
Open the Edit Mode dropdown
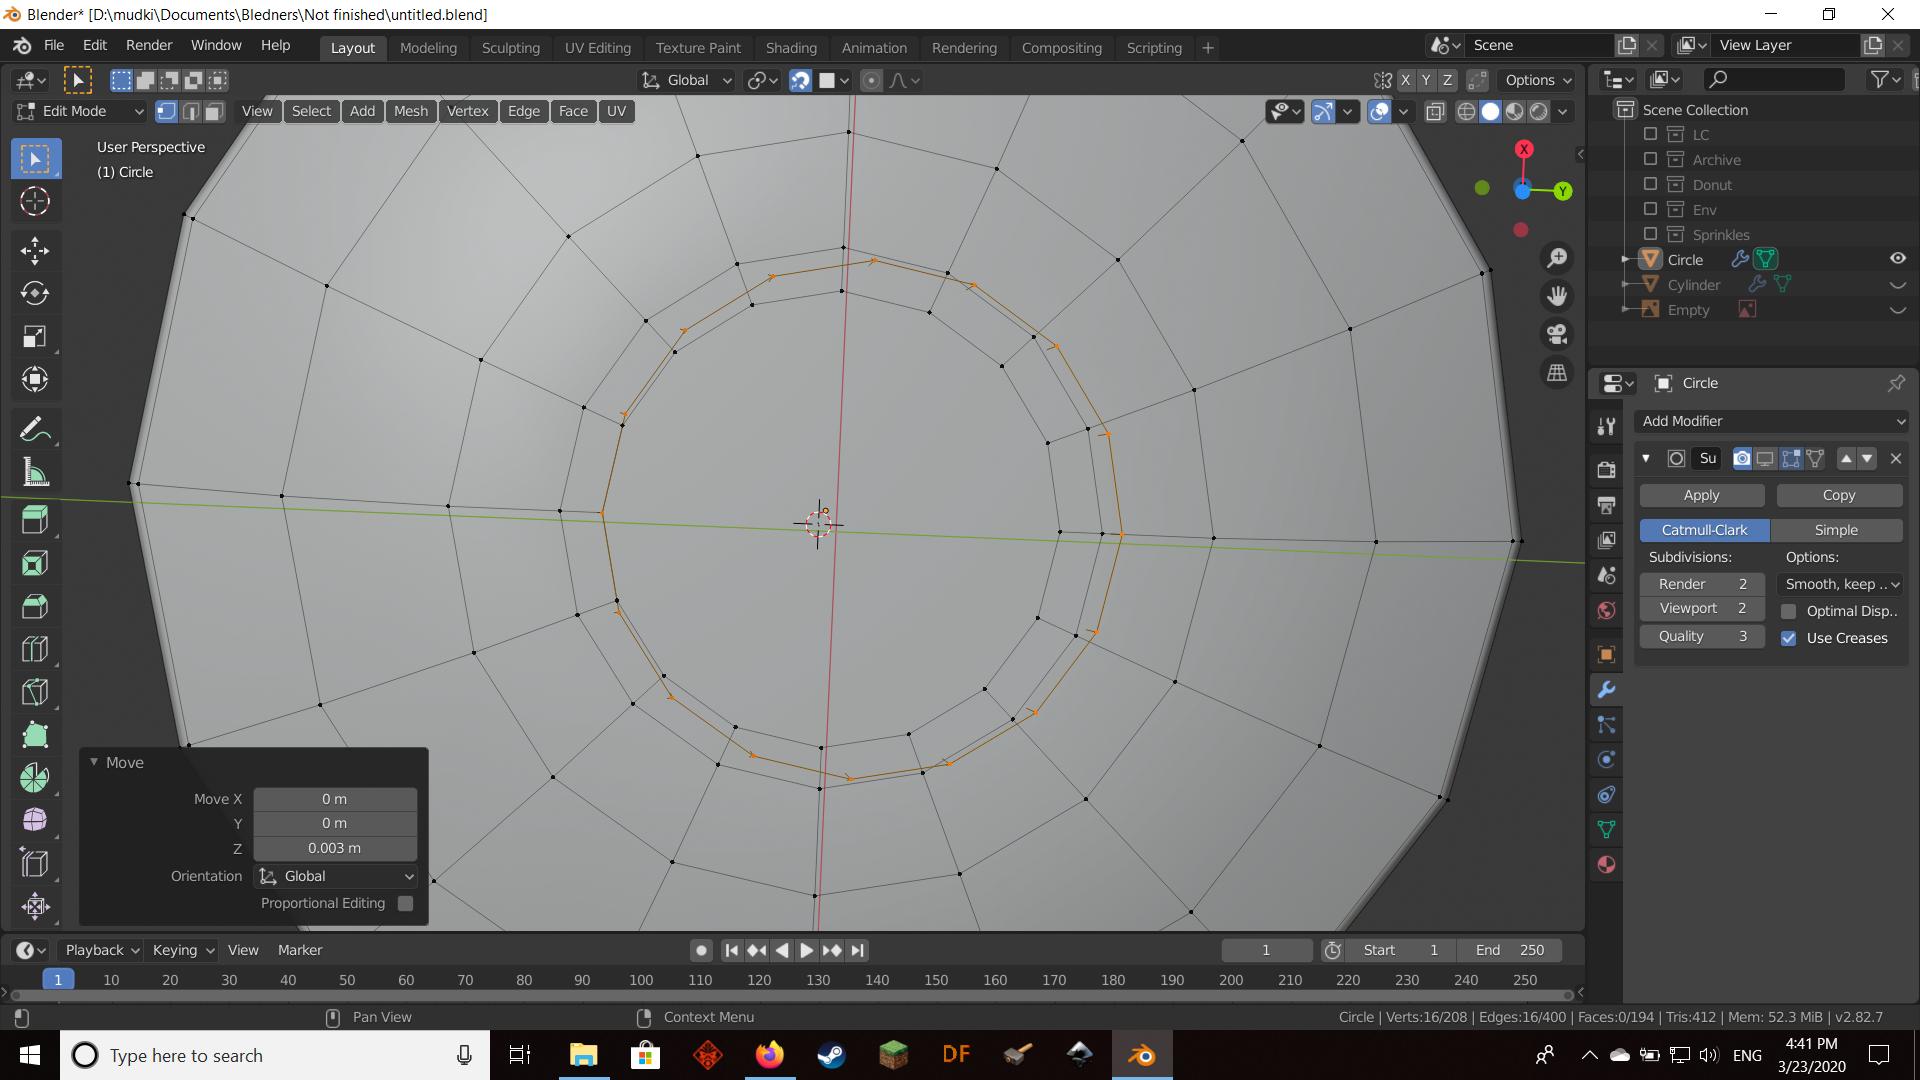(80, 111)
